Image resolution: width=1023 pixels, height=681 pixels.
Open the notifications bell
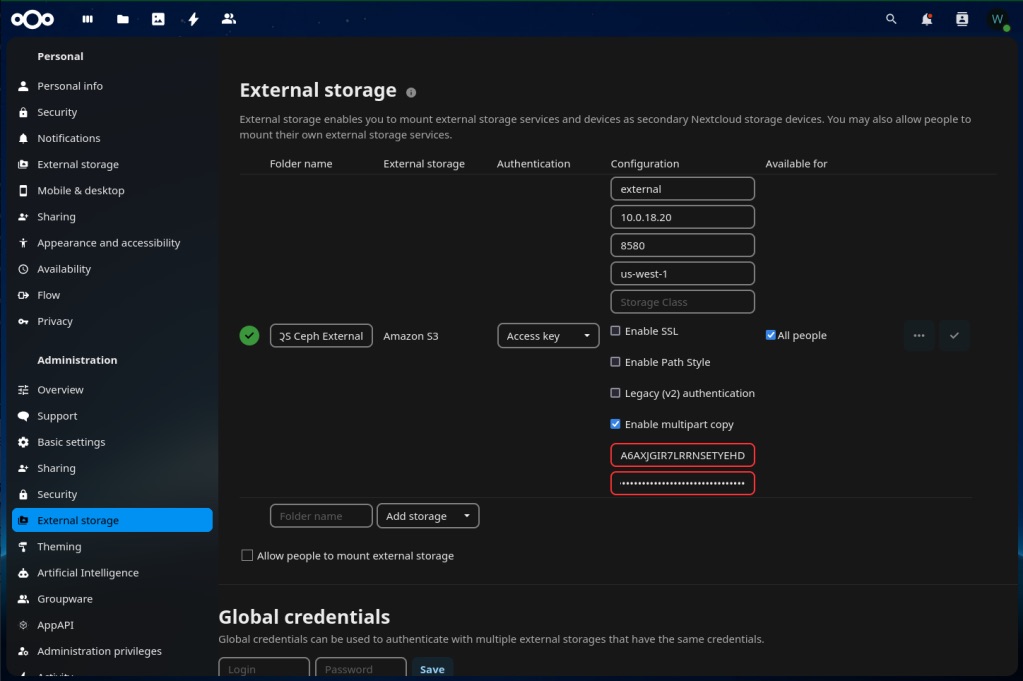coord(925,18)
